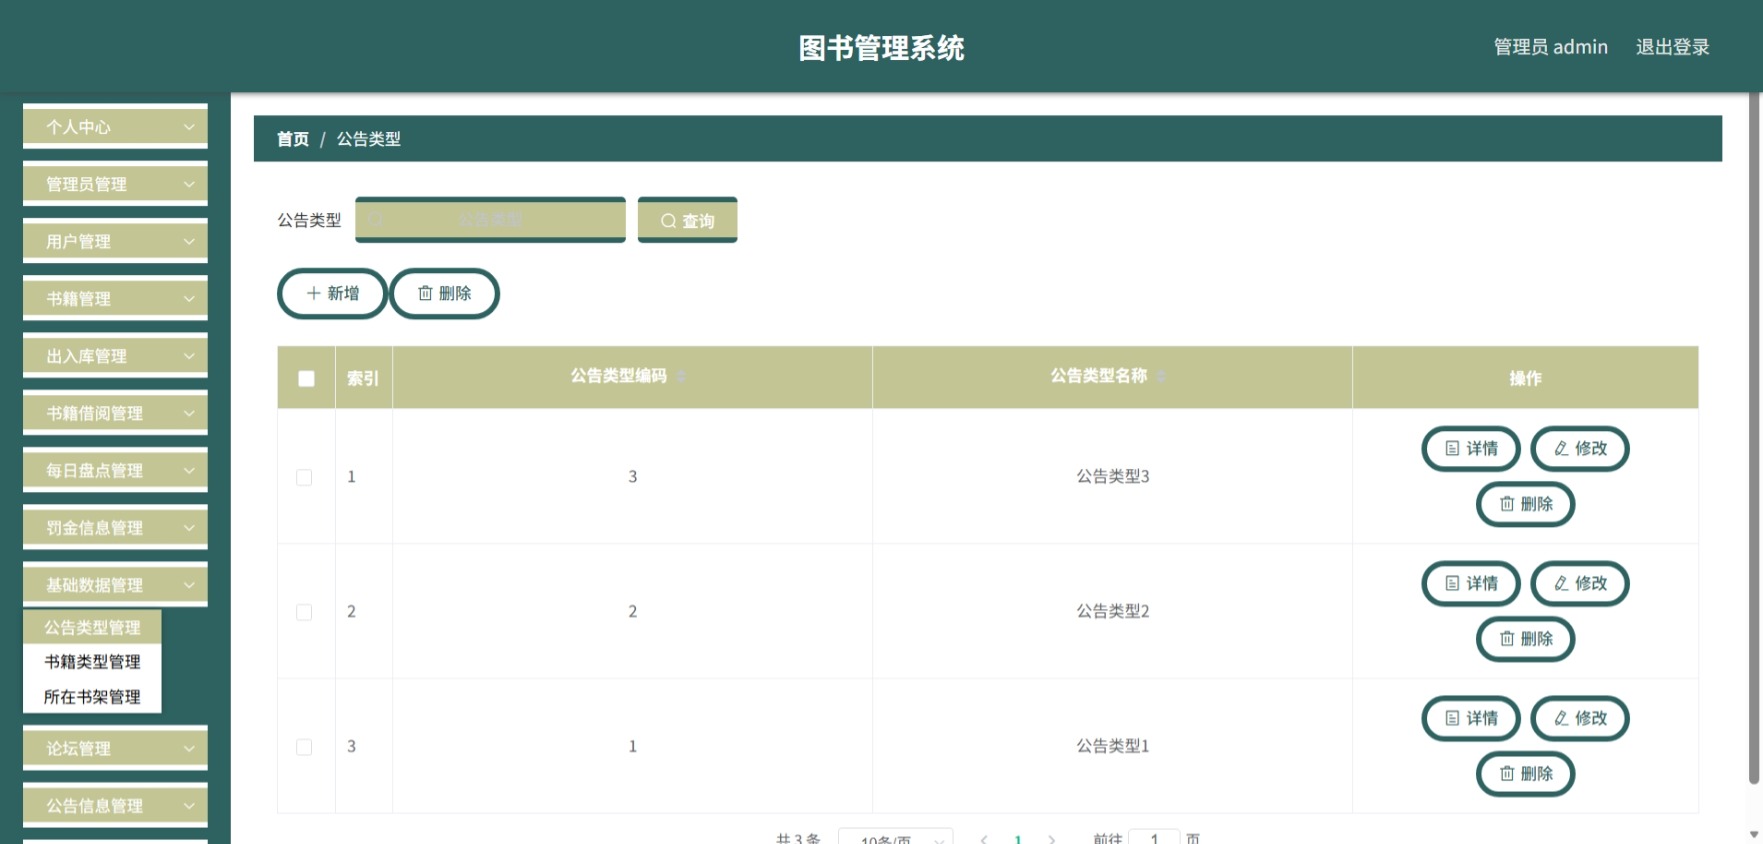Expand the 个人中心 sidebar menu
The image size is (1763, 844).
point(115,127)
